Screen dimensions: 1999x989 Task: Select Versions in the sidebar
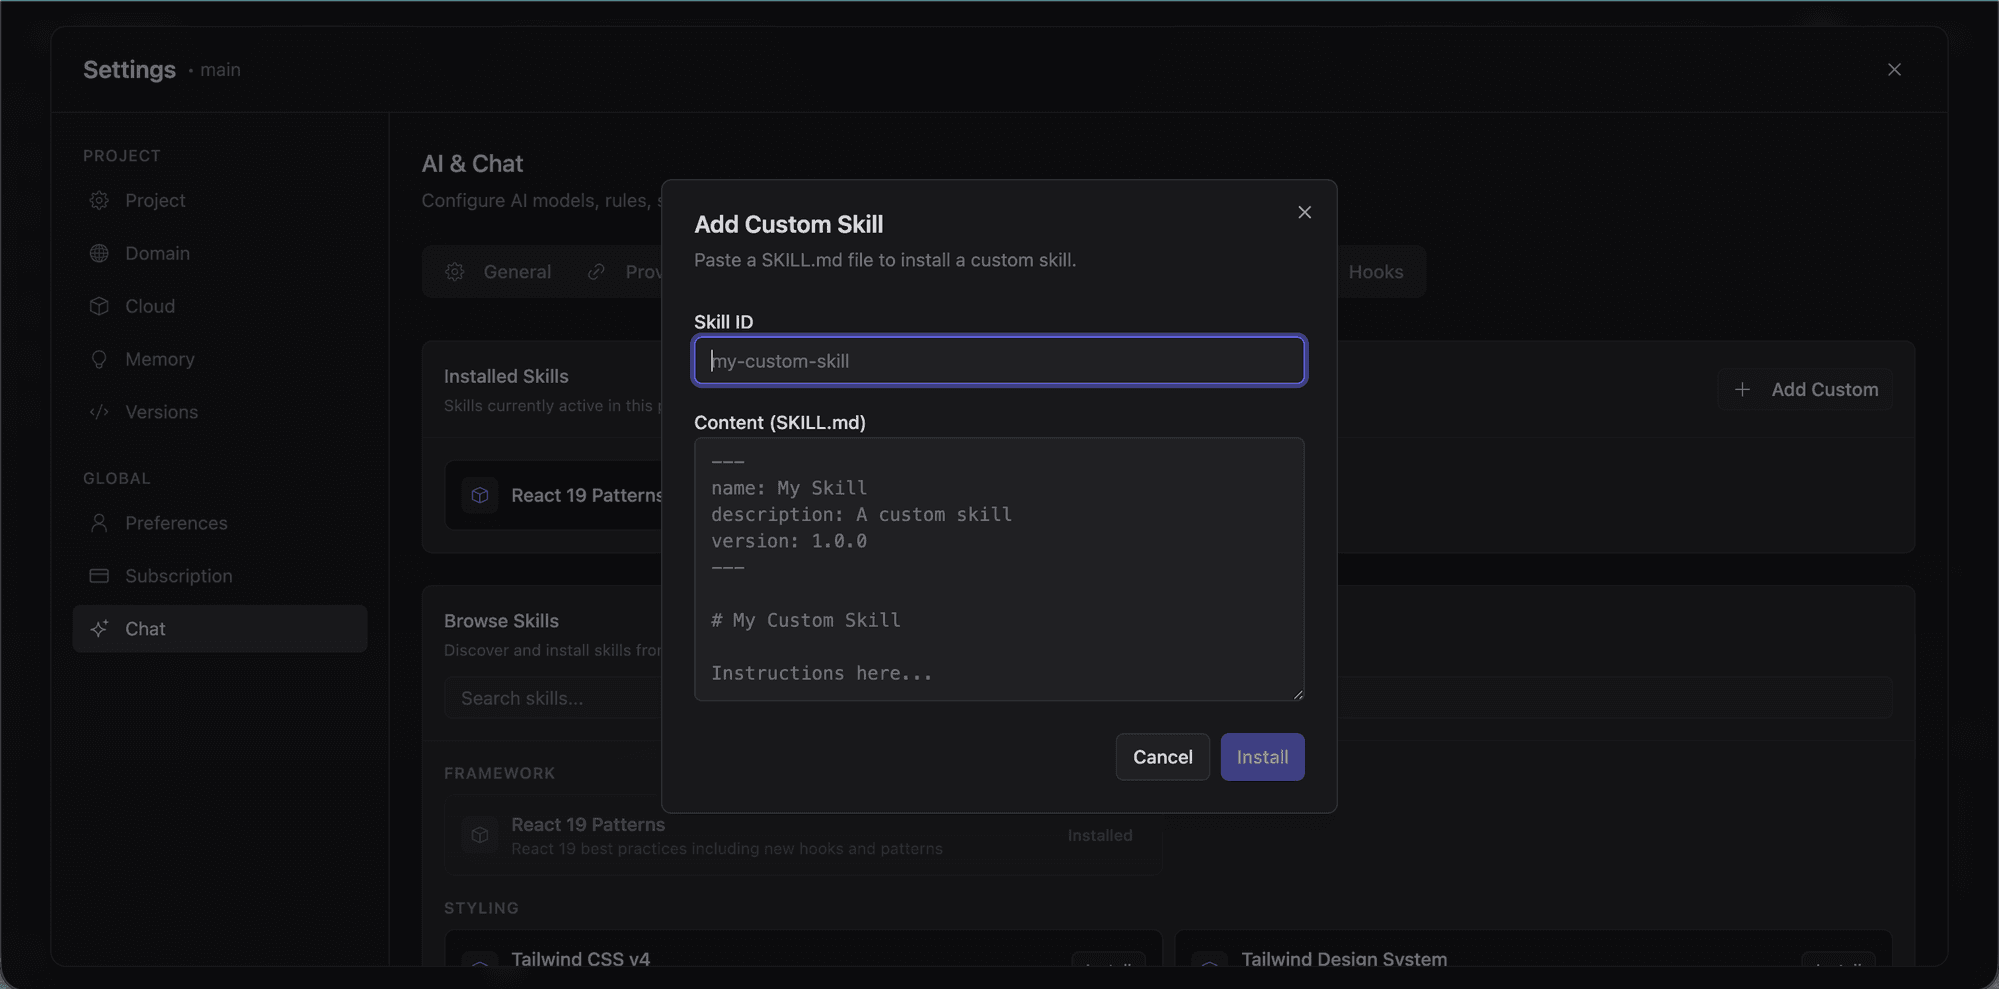tap(220, 412)
